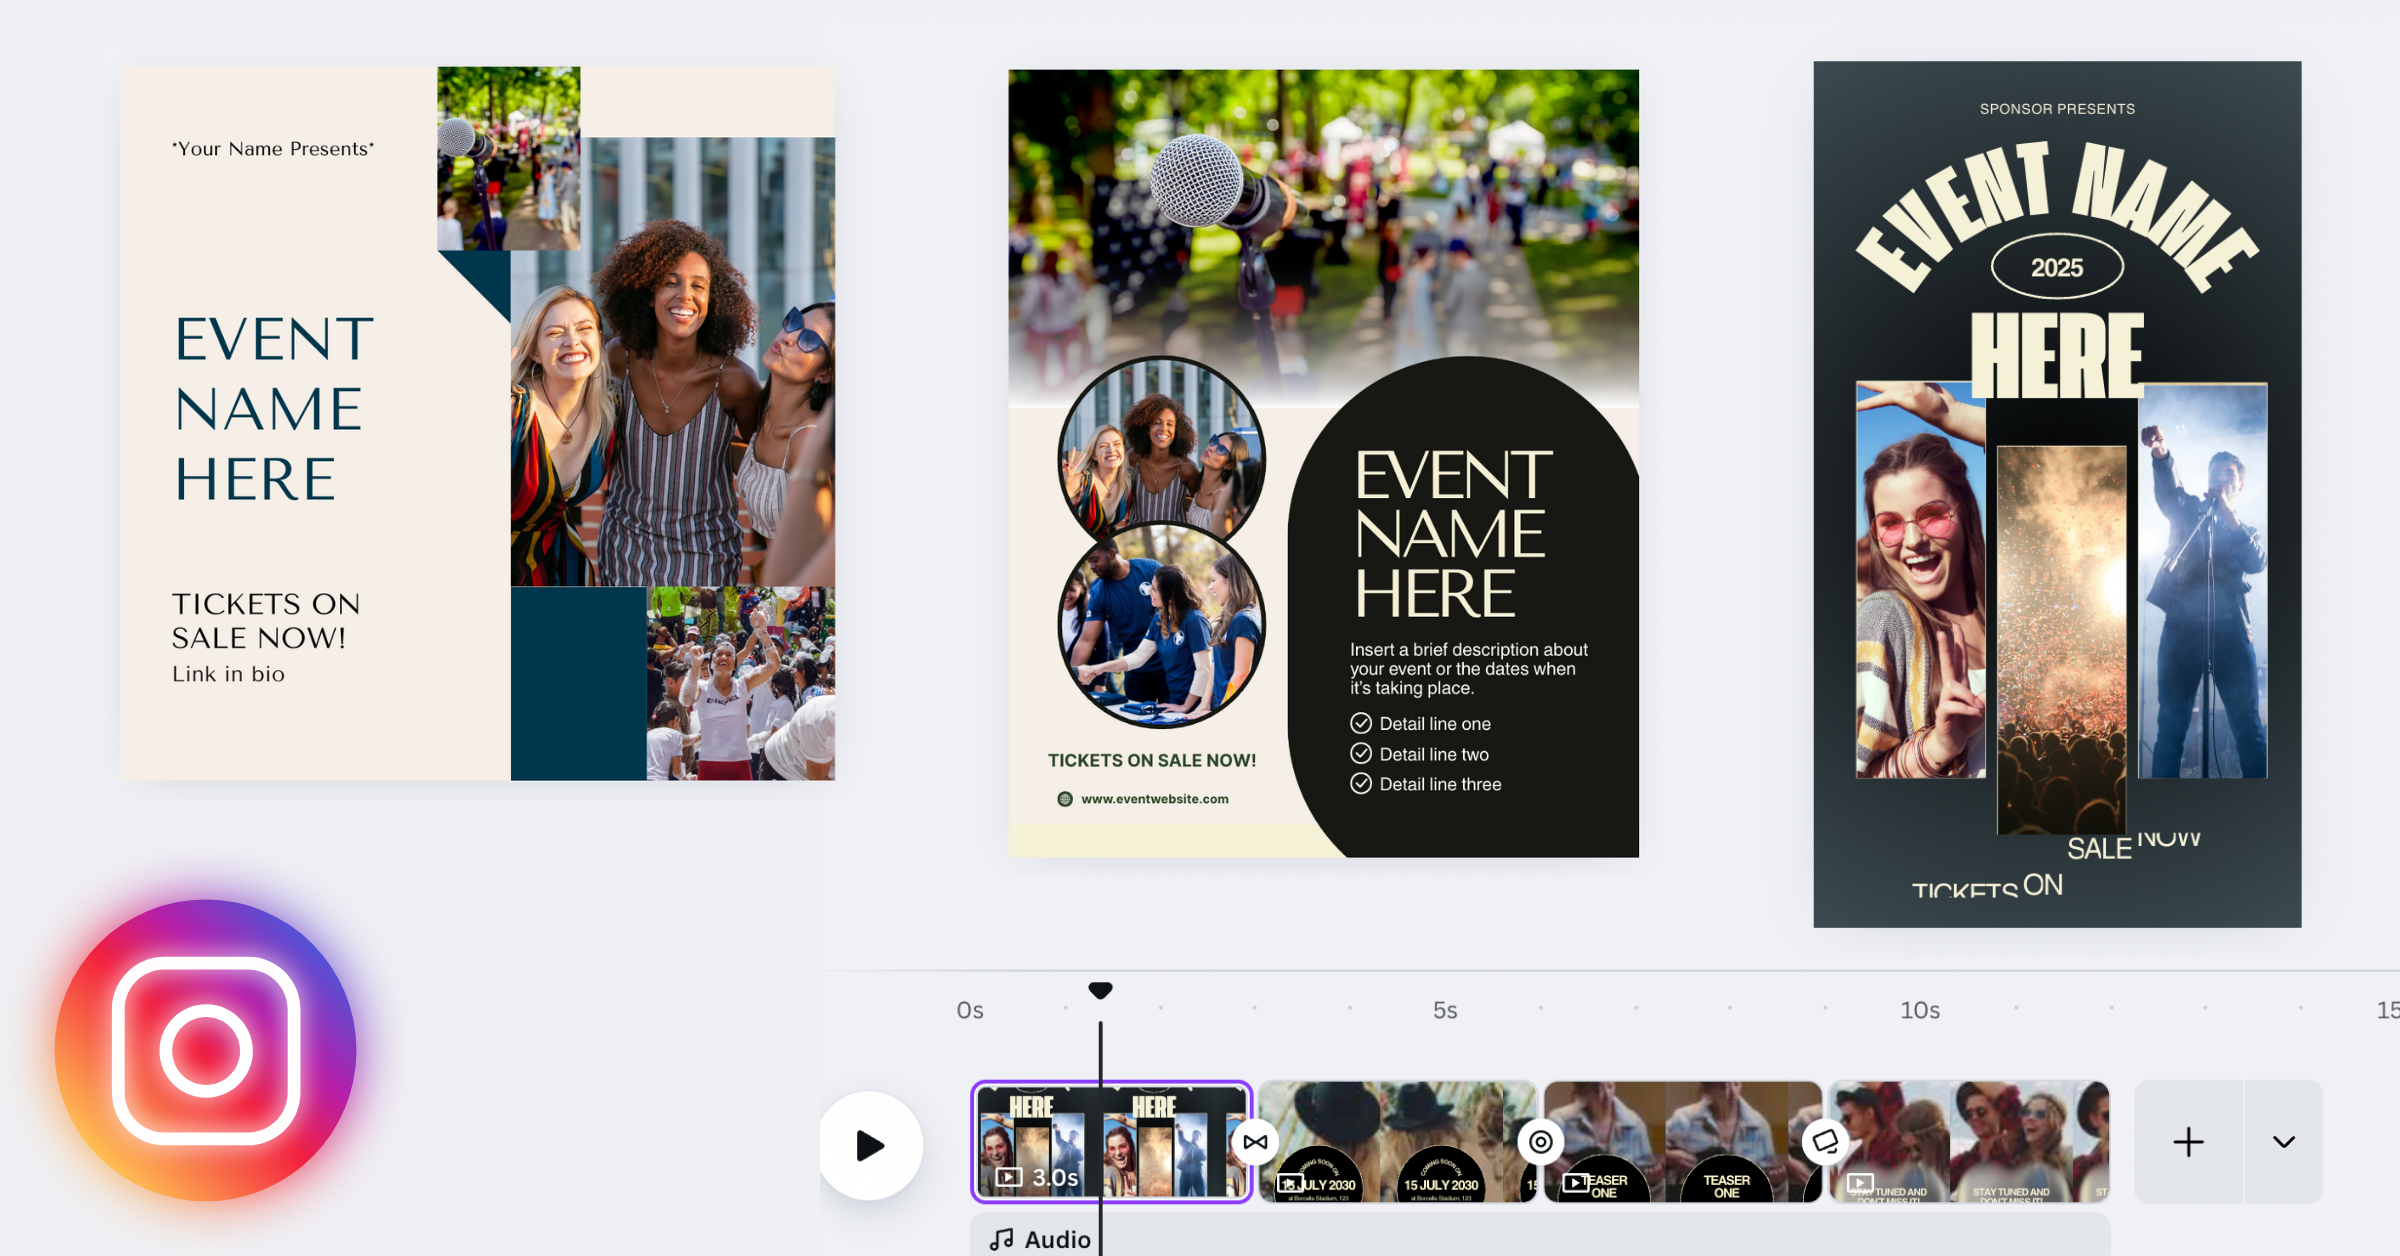This screenshot has height=1256, width=2400.
Task: Click the checkmark beside Detail line one
Action: [1361, 723]
